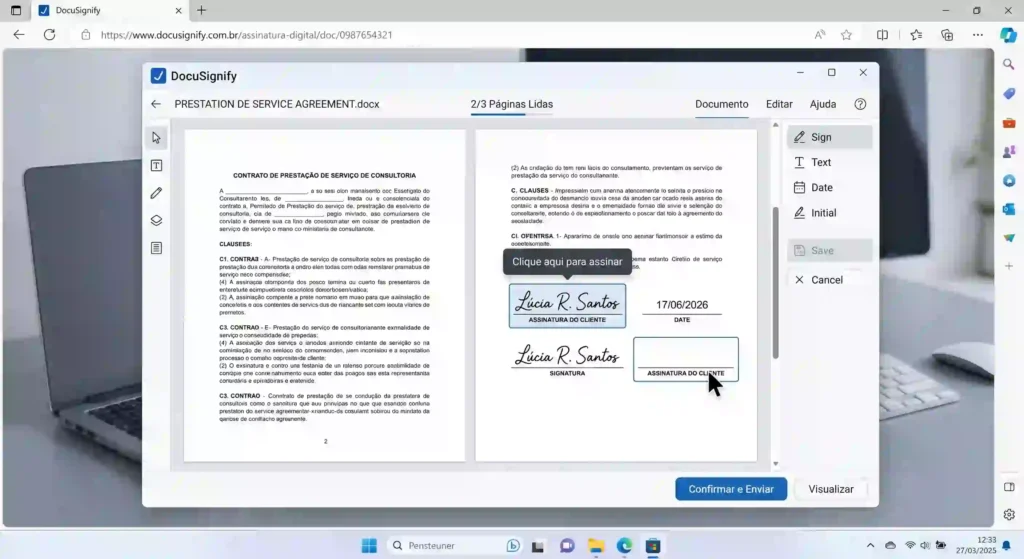
Task: Click the taskbar clock and date
Action: (x=976, y=545)
